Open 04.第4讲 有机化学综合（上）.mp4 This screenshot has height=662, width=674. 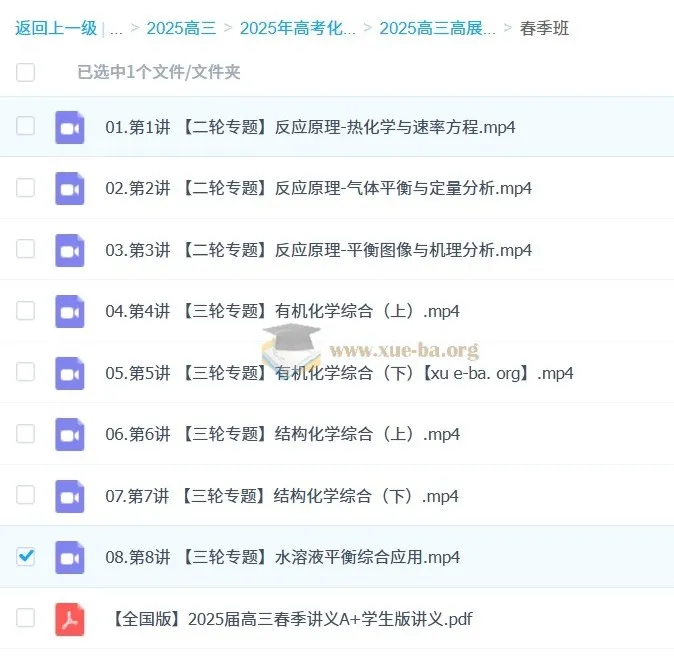282,311
